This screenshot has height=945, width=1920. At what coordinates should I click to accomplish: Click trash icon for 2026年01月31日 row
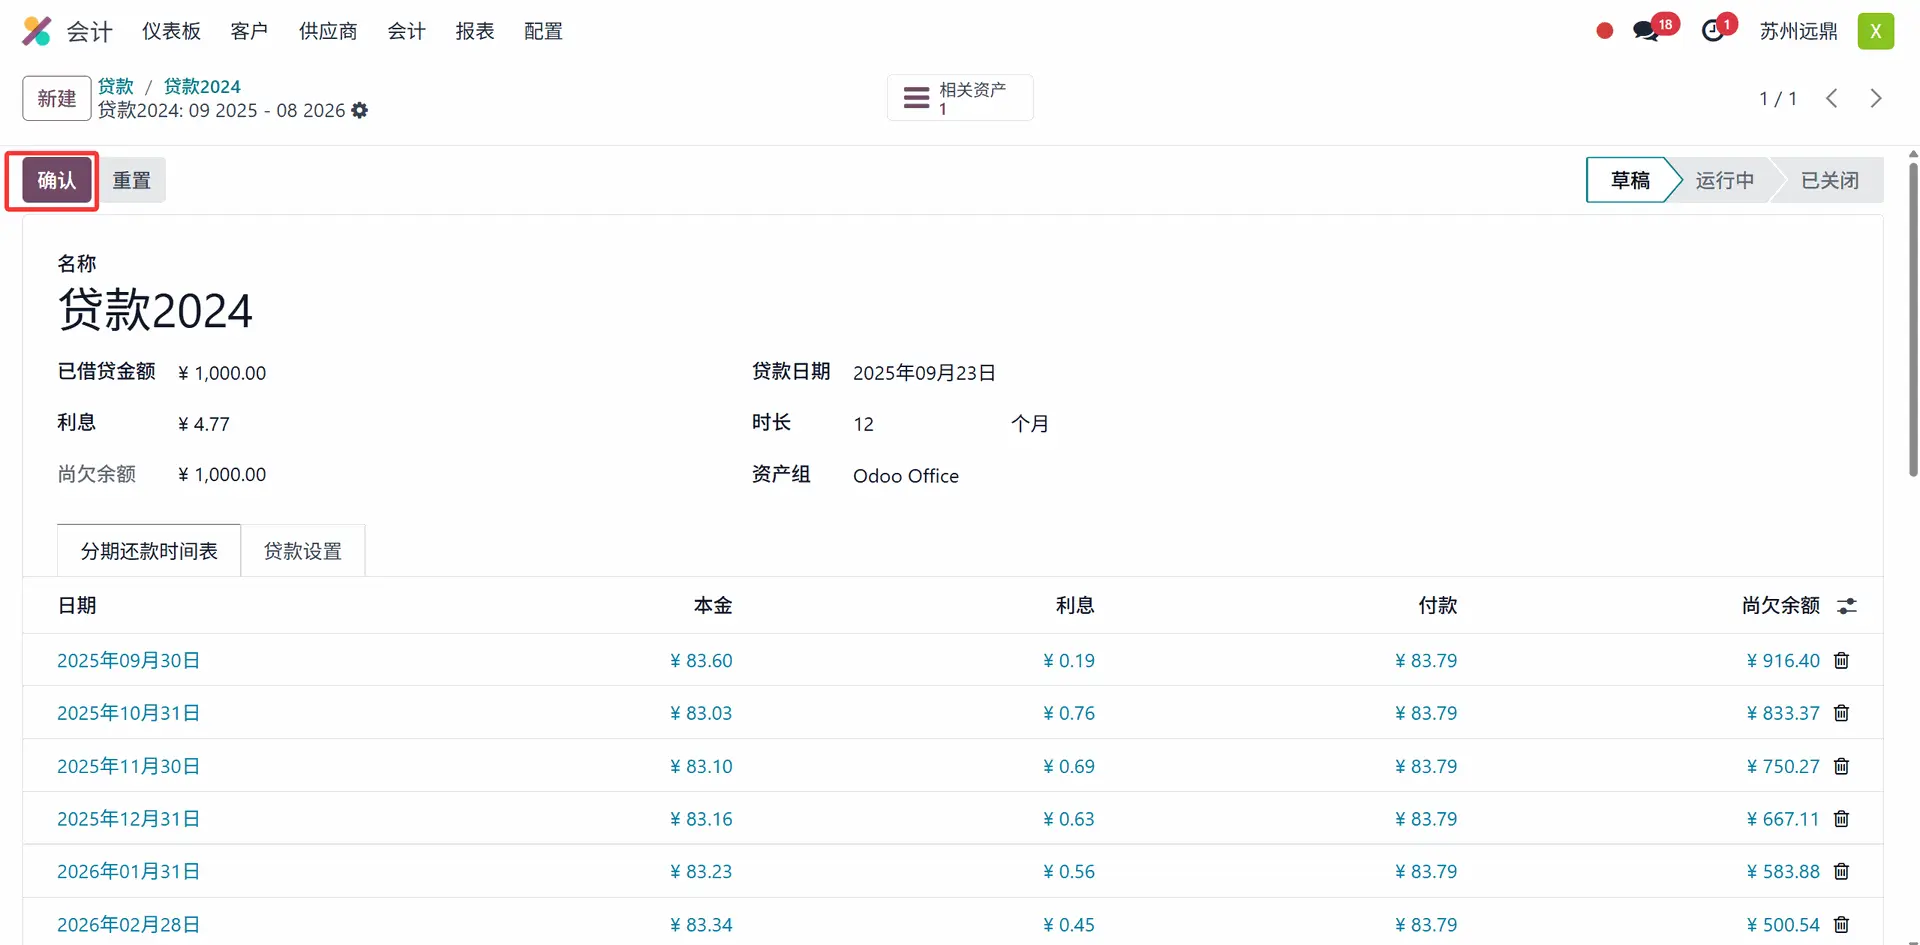tap(1841, 872)
